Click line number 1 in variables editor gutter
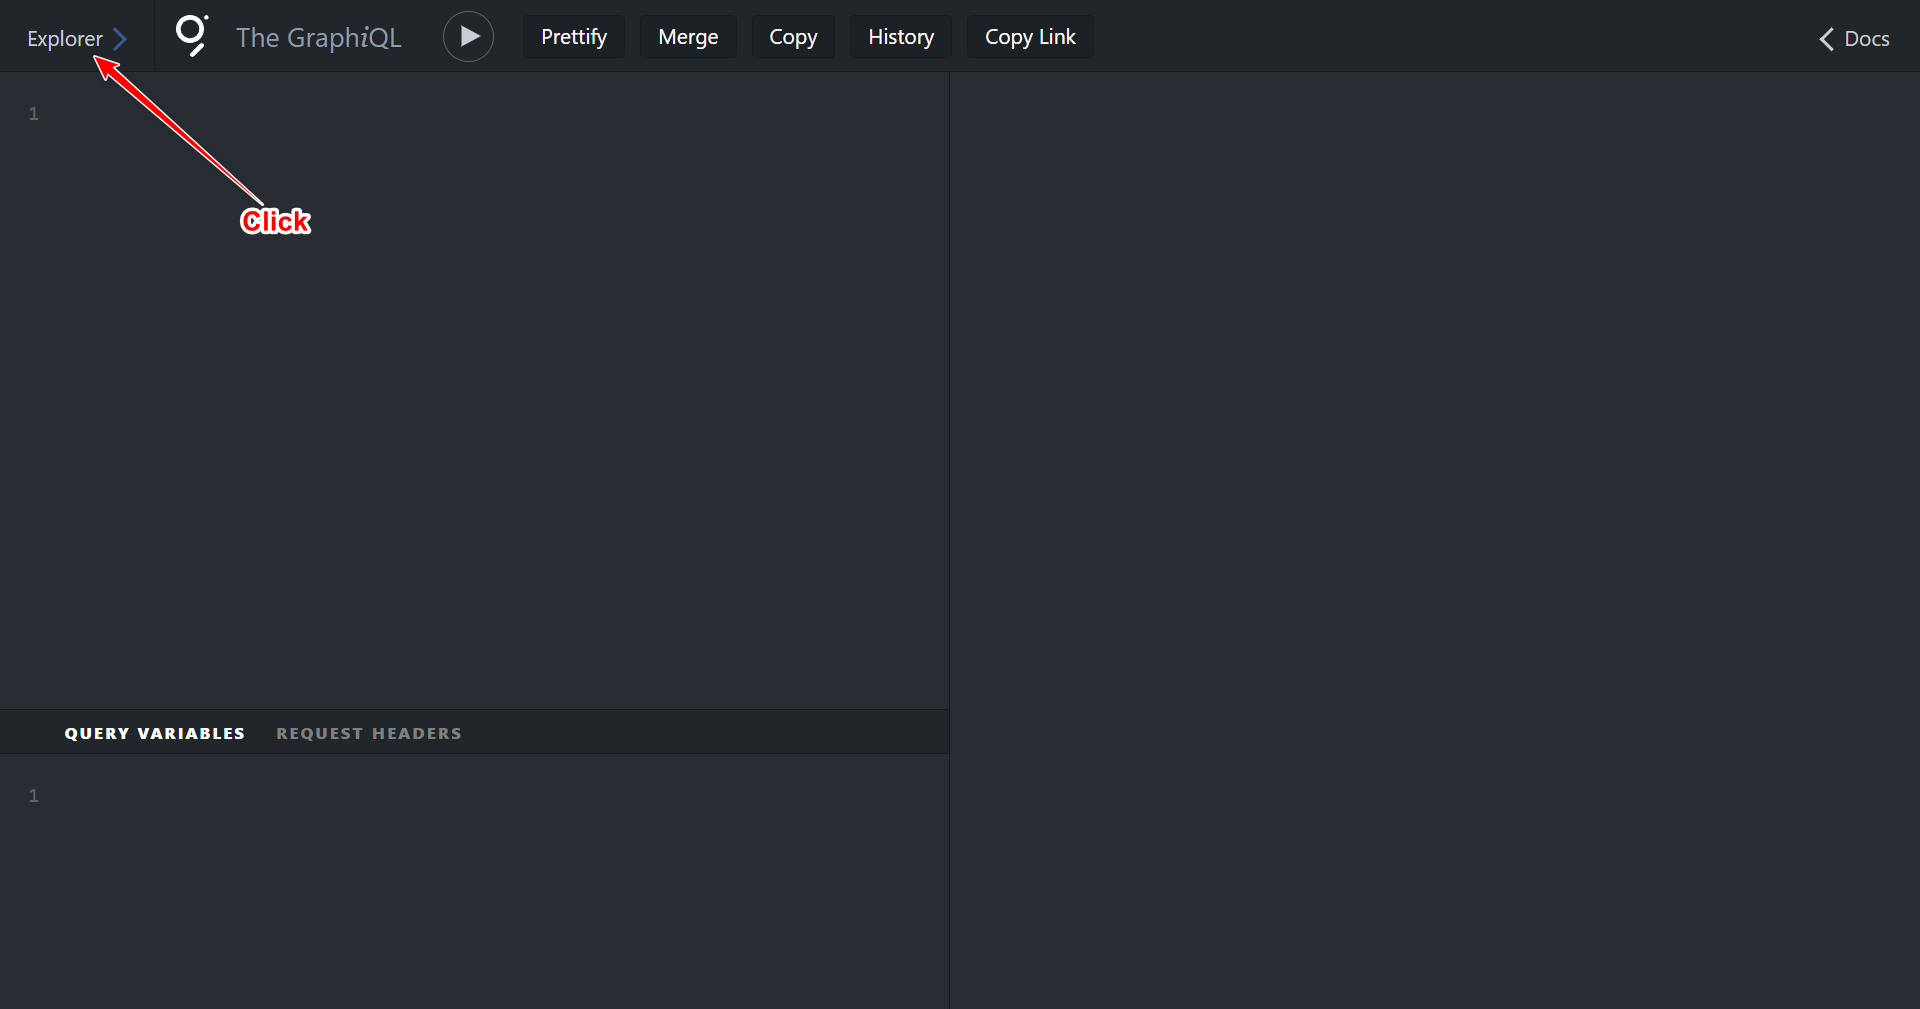The image size is (1920, 1009). tap(33, 796)
